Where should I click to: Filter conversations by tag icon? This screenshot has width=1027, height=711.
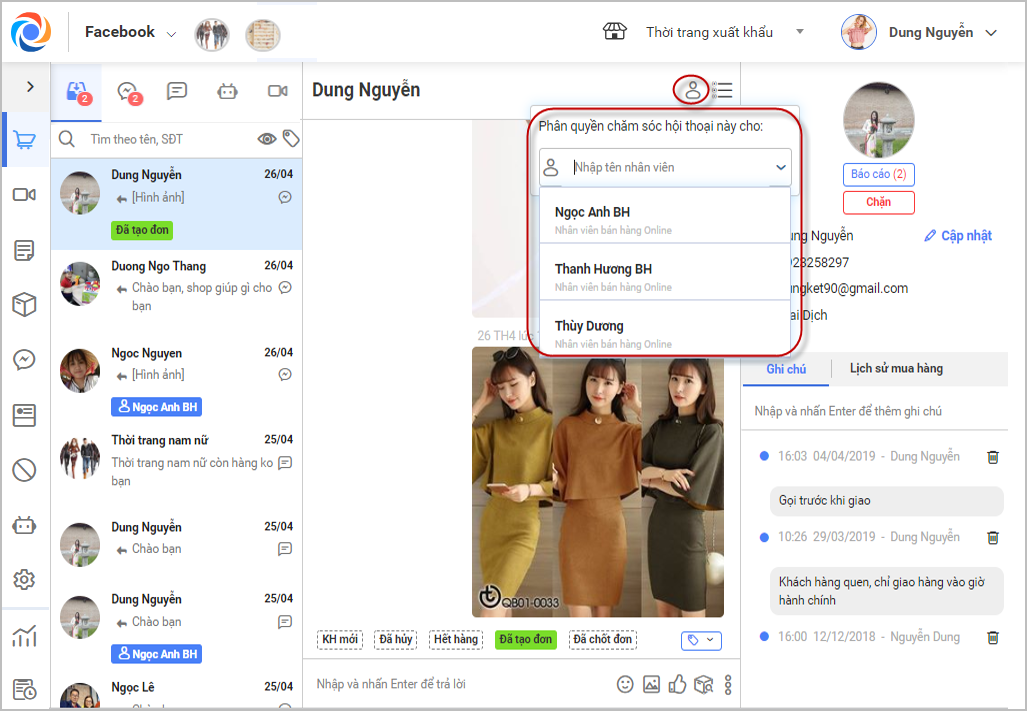(x=291, y=138)
